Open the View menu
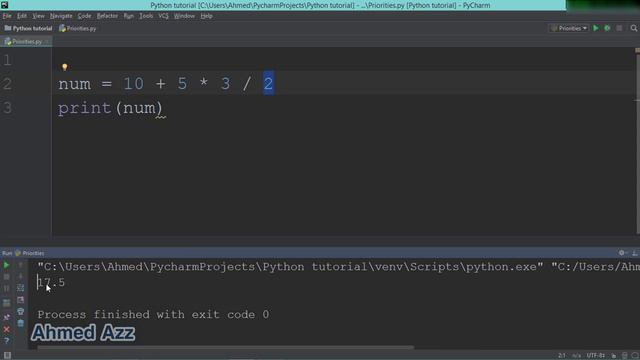The height and width of the screenshot is (360, 640). click(38, 16)
